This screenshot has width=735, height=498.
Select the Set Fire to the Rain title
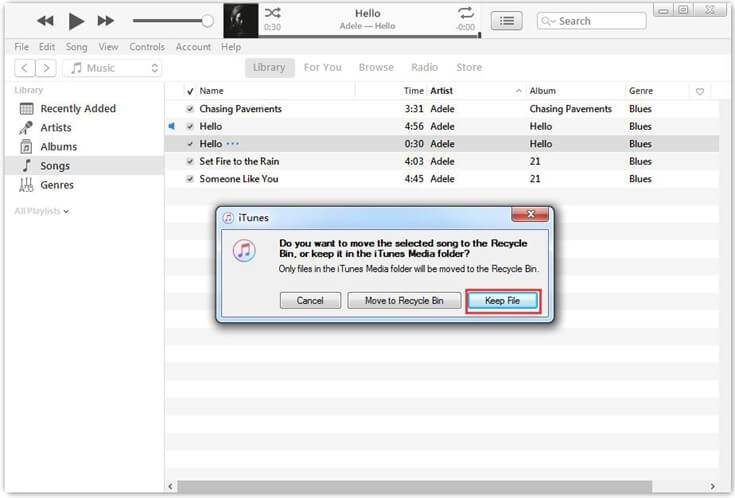(239, 161)
